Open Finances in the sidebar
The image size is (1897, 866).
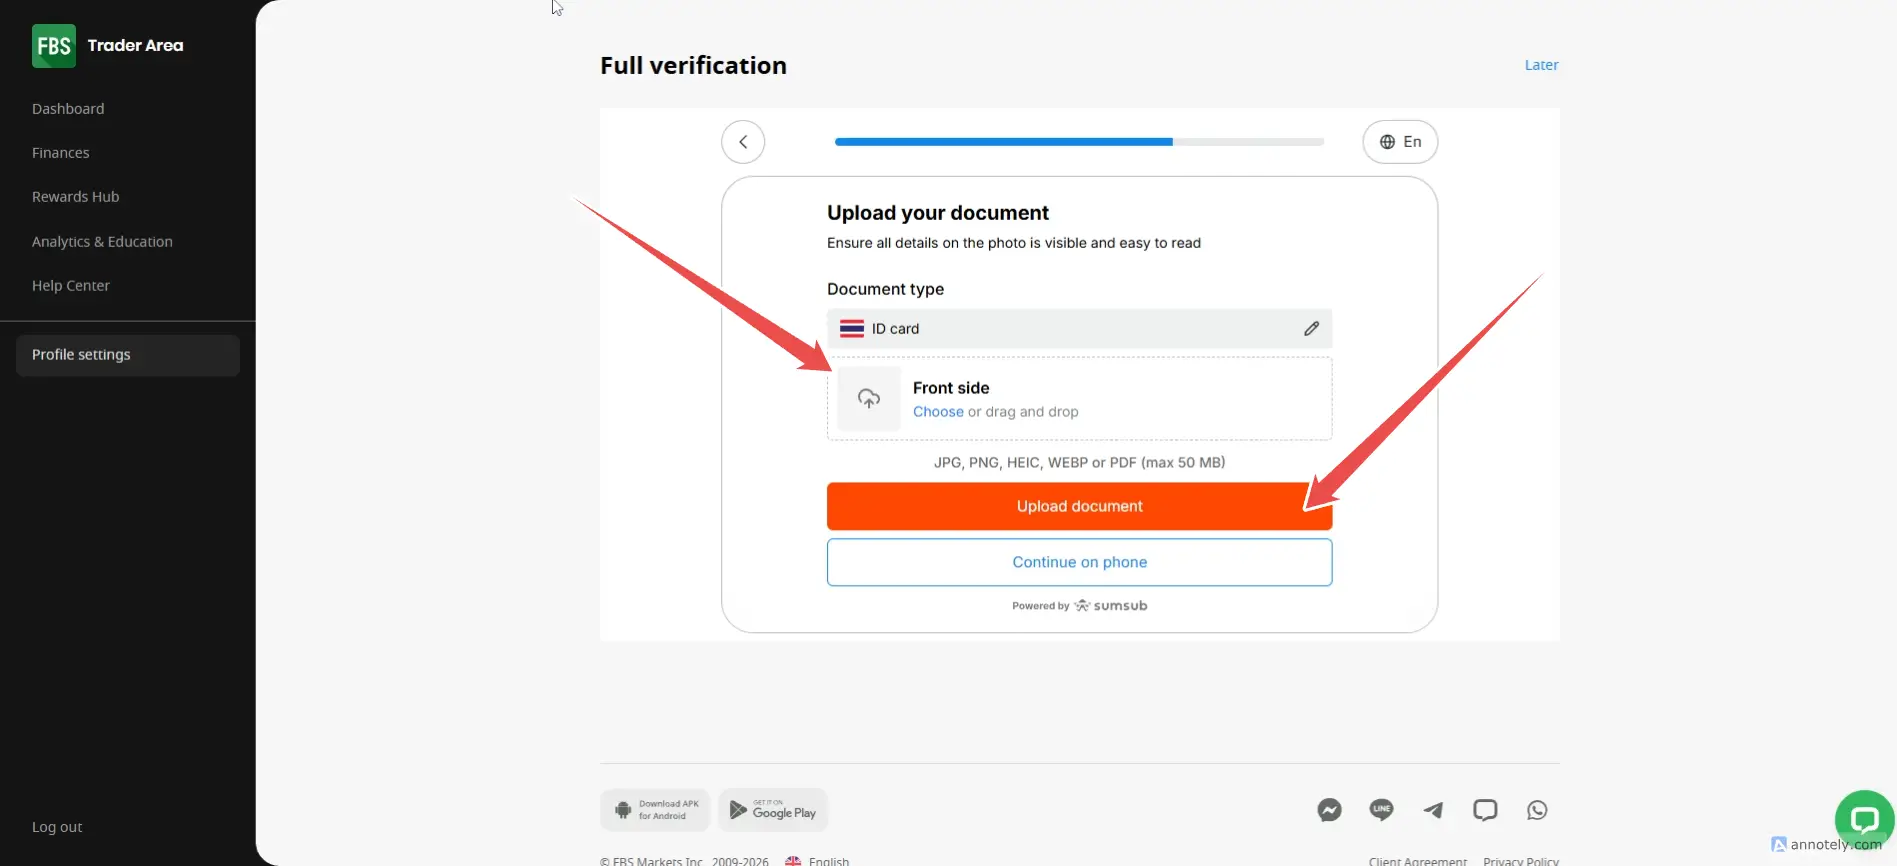pos(61,153)
